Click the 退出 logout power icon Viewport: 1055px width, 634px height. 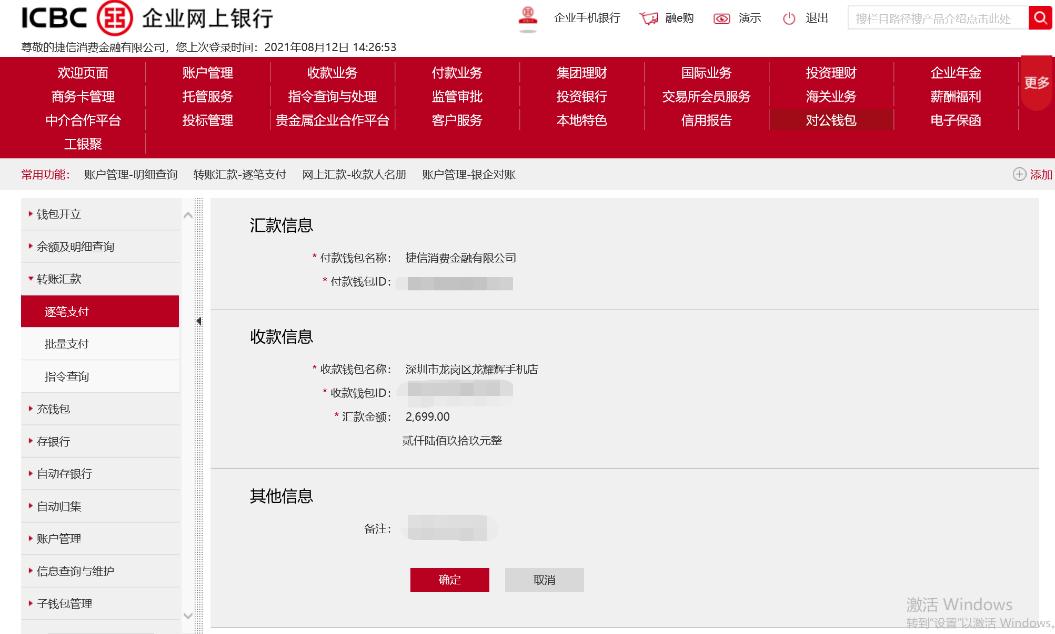pos(789,18)
